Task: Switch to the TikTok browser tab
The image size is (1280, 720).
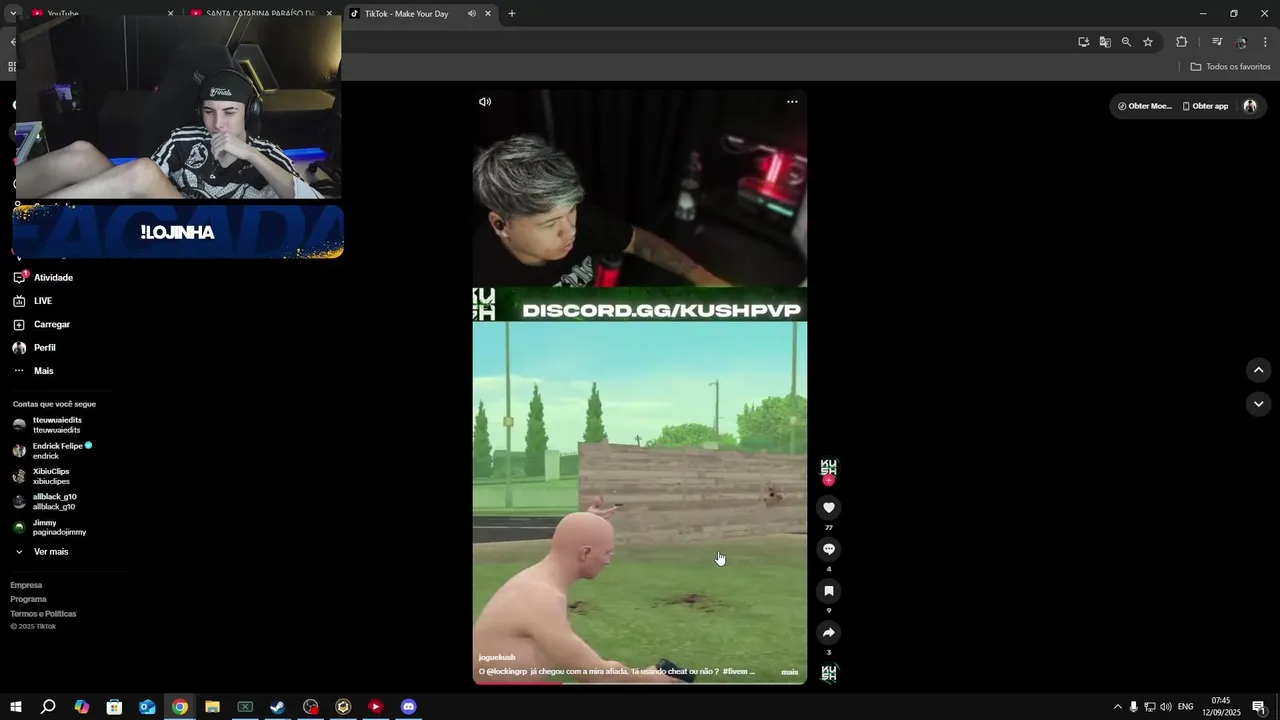Action: (x=406, y=14)
